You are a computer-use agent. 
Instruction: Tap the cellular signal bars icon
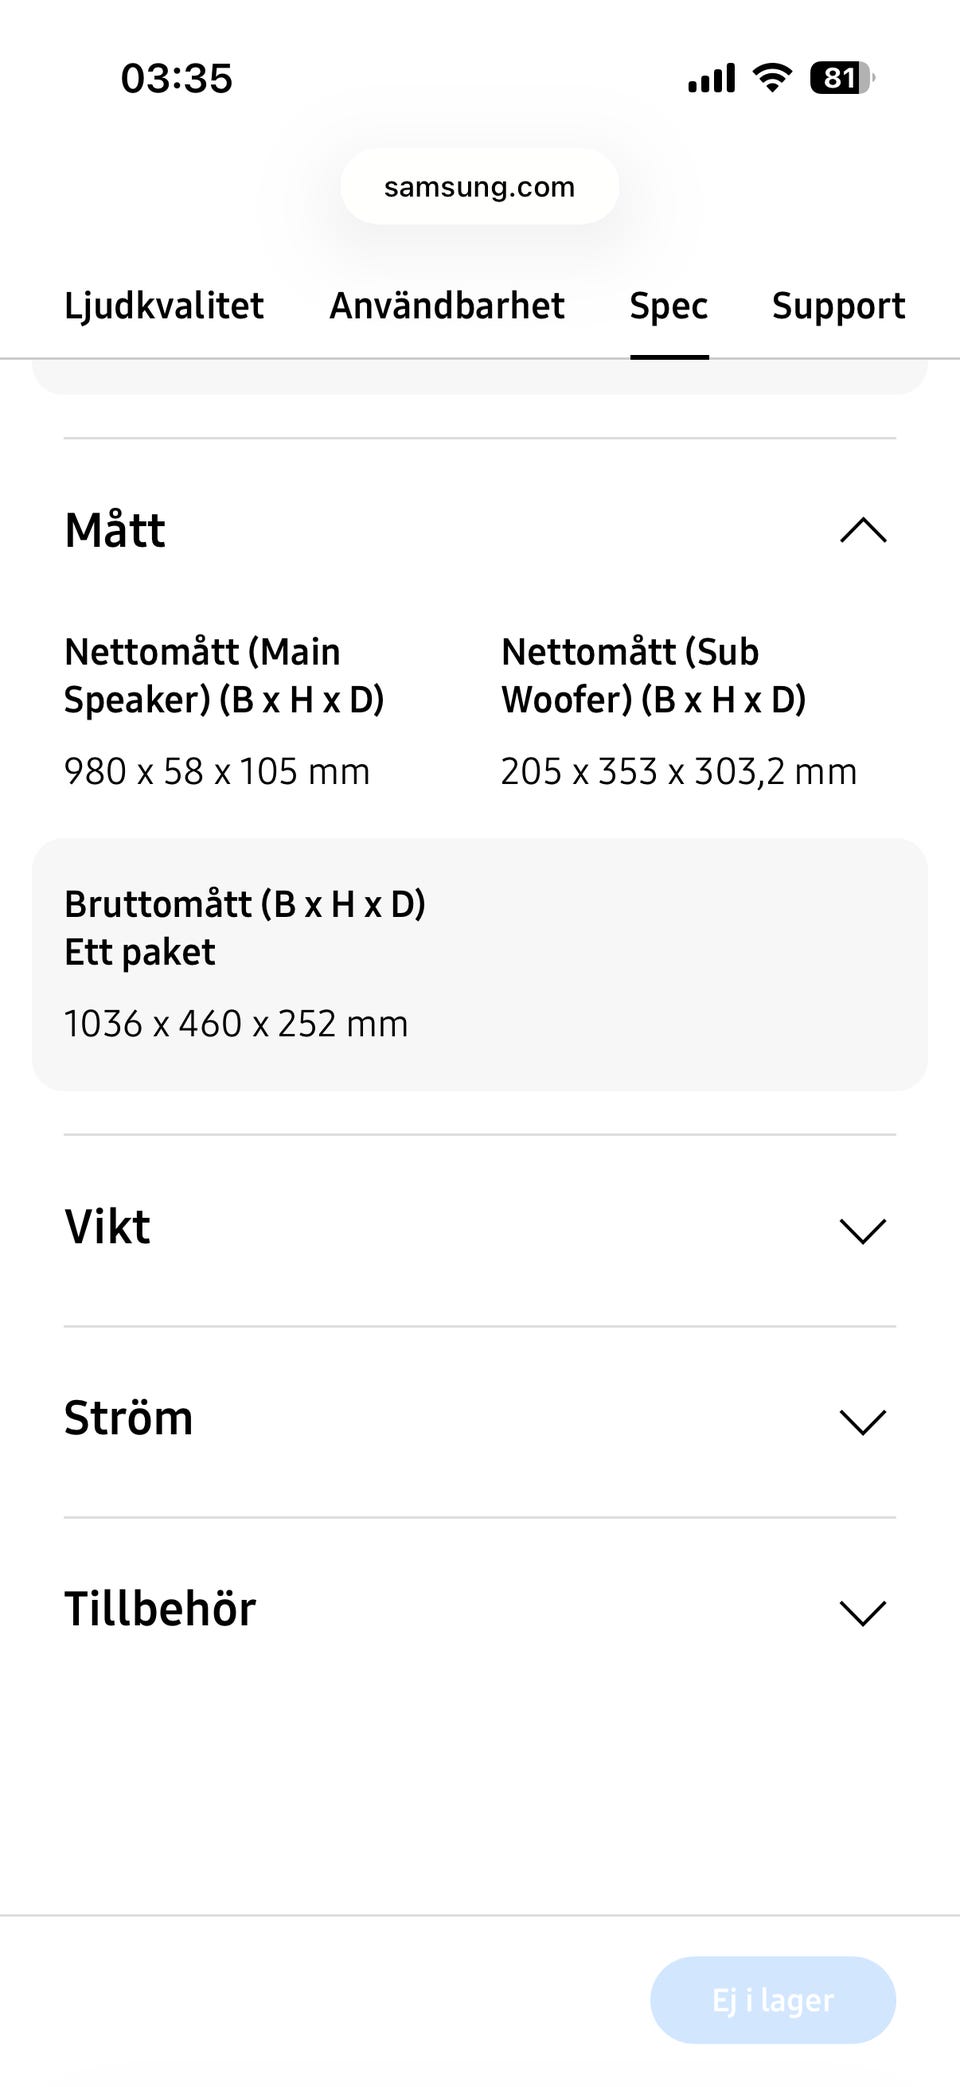point(711,78)
